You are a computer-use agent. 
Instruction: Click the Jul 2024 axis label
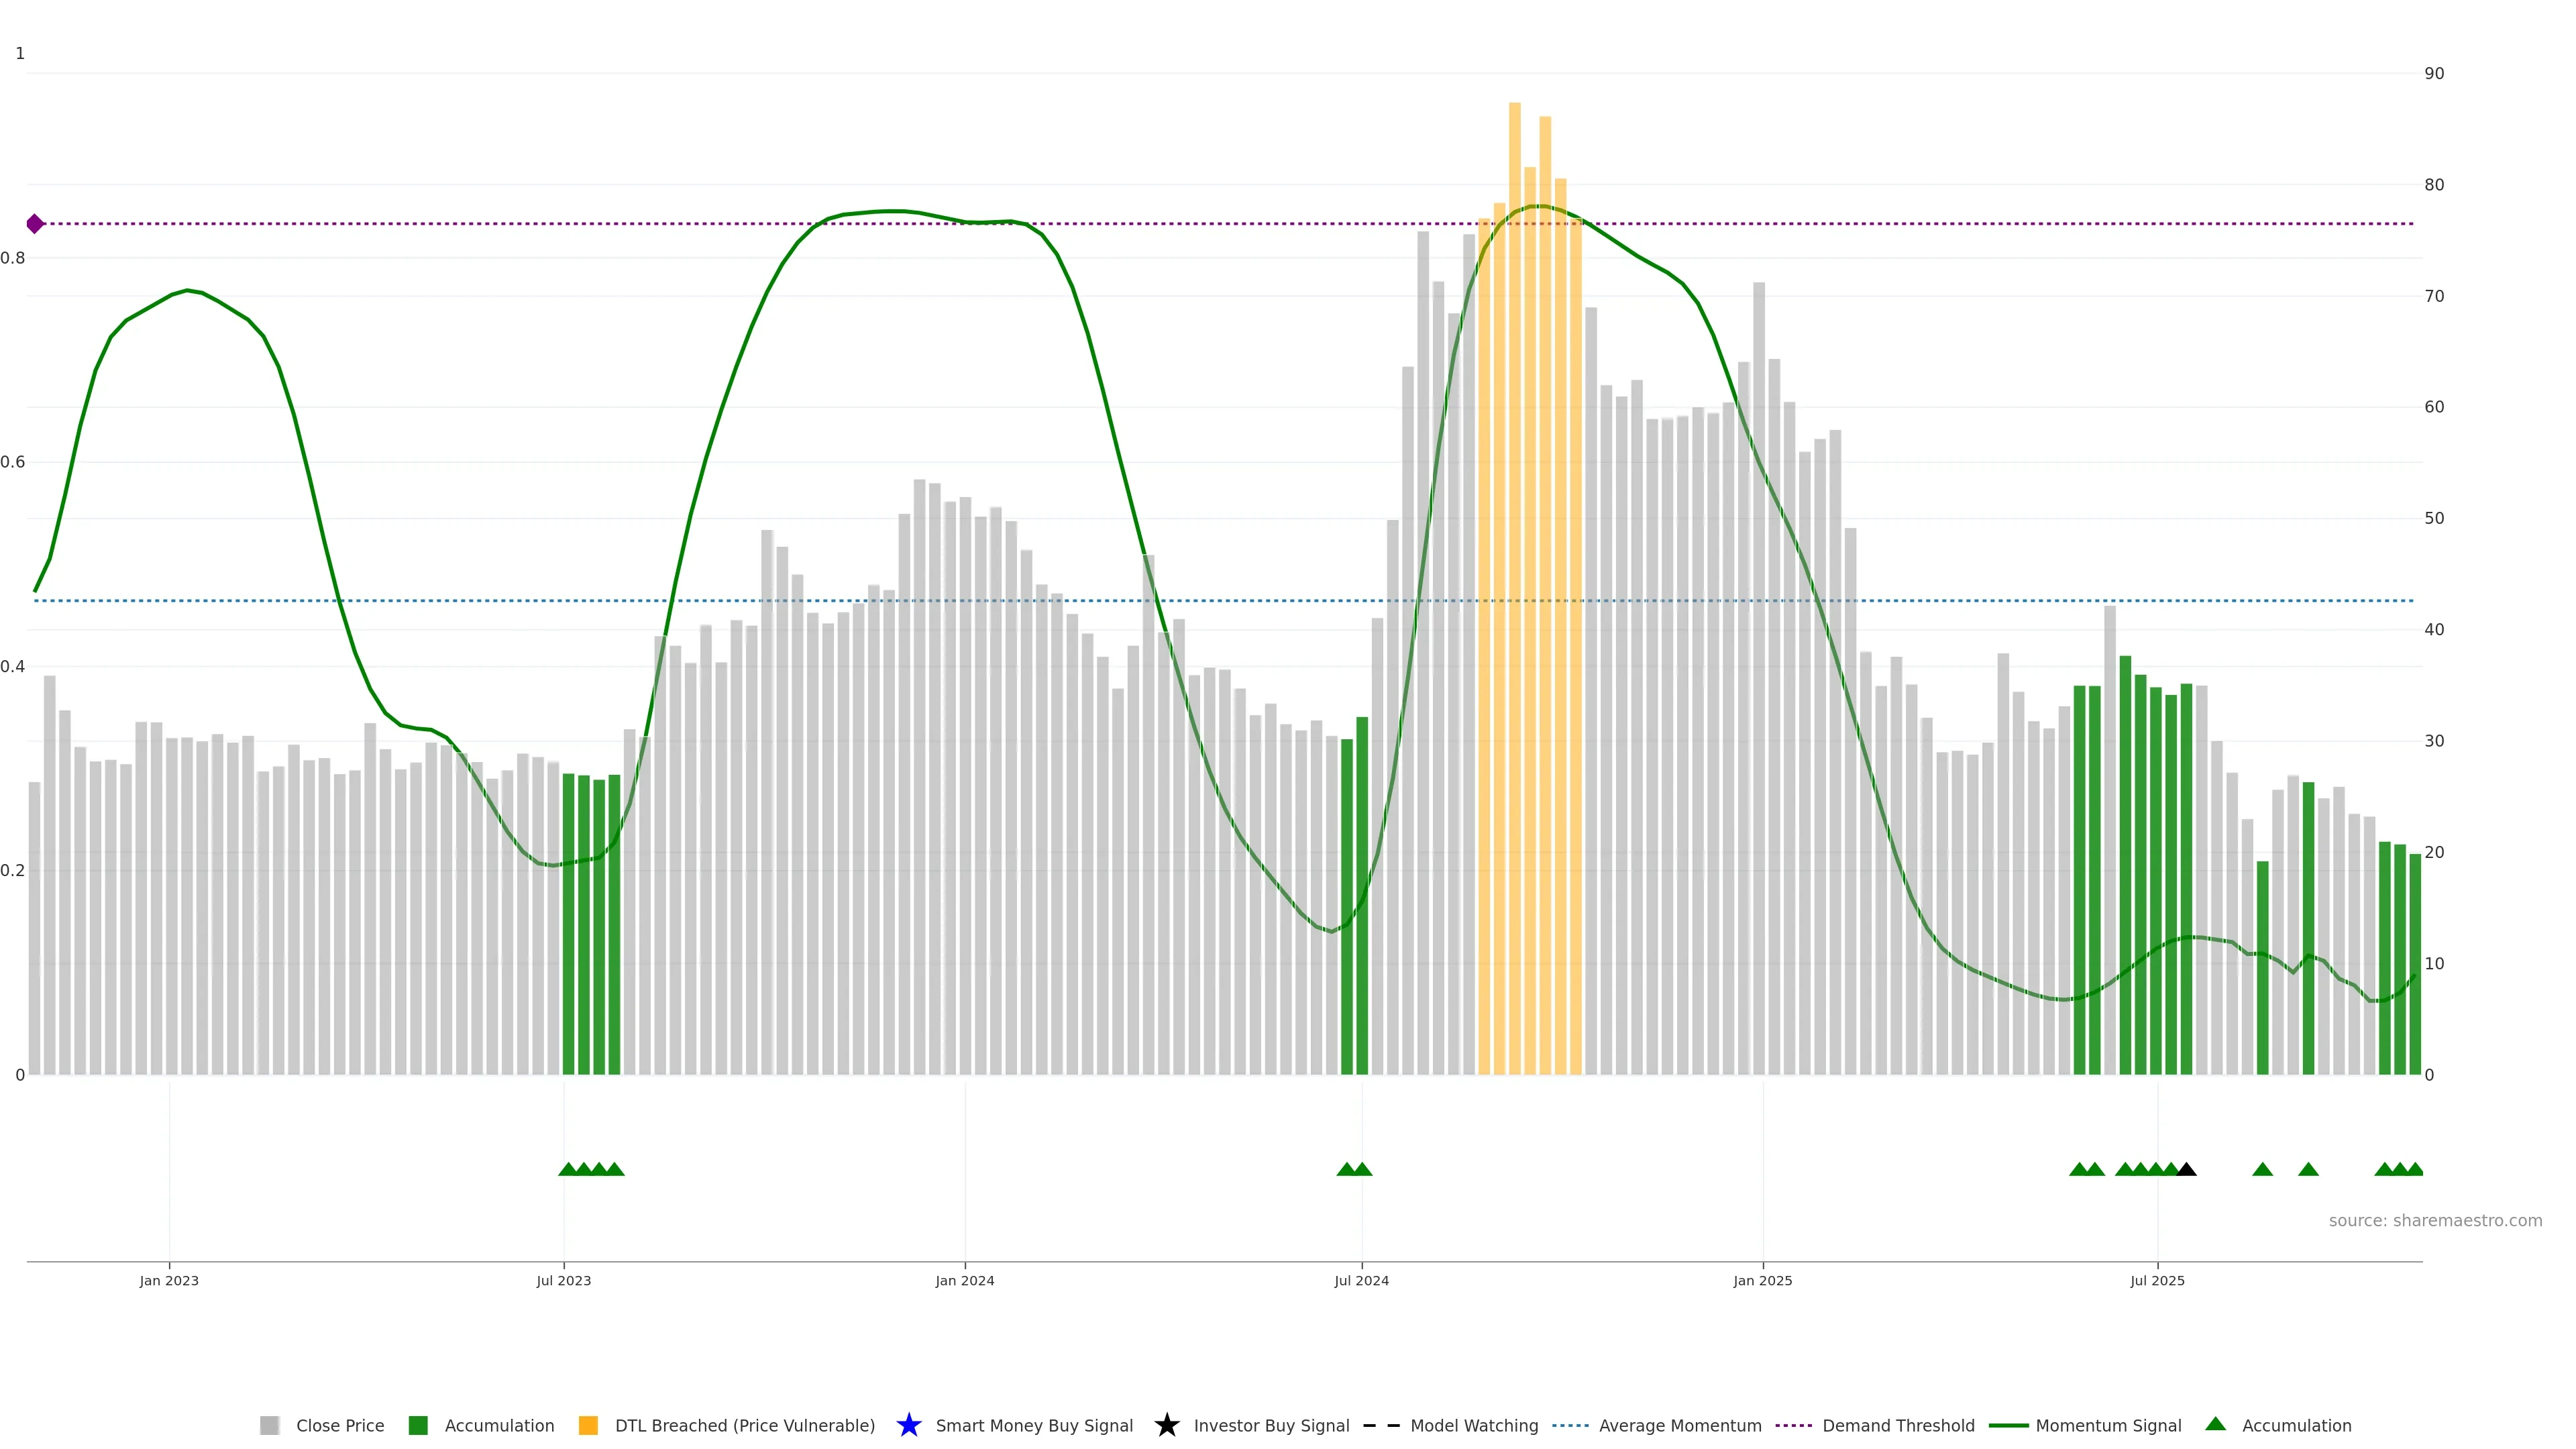(x=1361, y=1280)
